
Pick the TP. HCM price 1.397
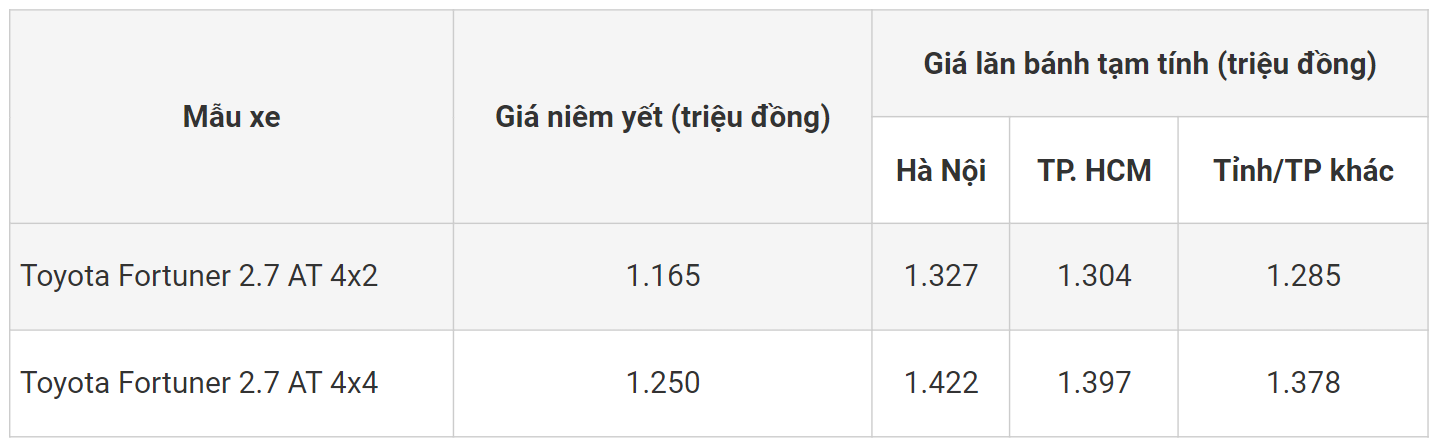1094,383
